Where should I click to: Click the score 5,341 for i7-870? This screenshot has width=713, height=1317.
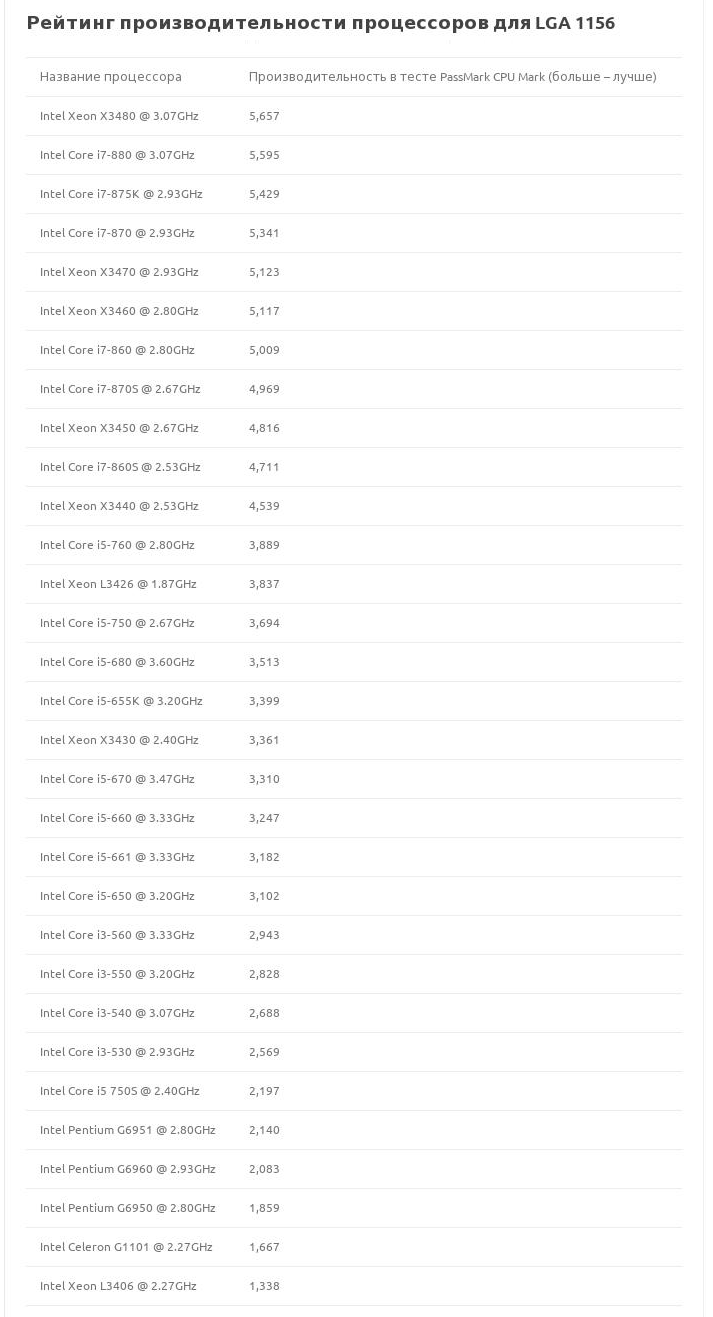tap(264, 233)
